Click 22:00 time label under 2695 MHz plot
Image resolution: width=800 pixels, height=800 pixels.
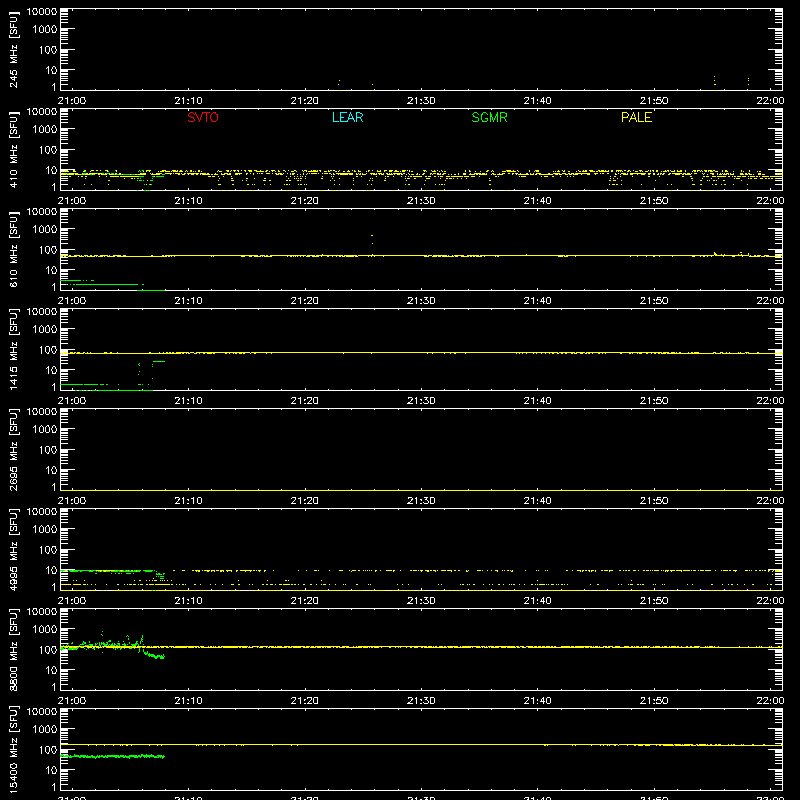coord(770,501)
